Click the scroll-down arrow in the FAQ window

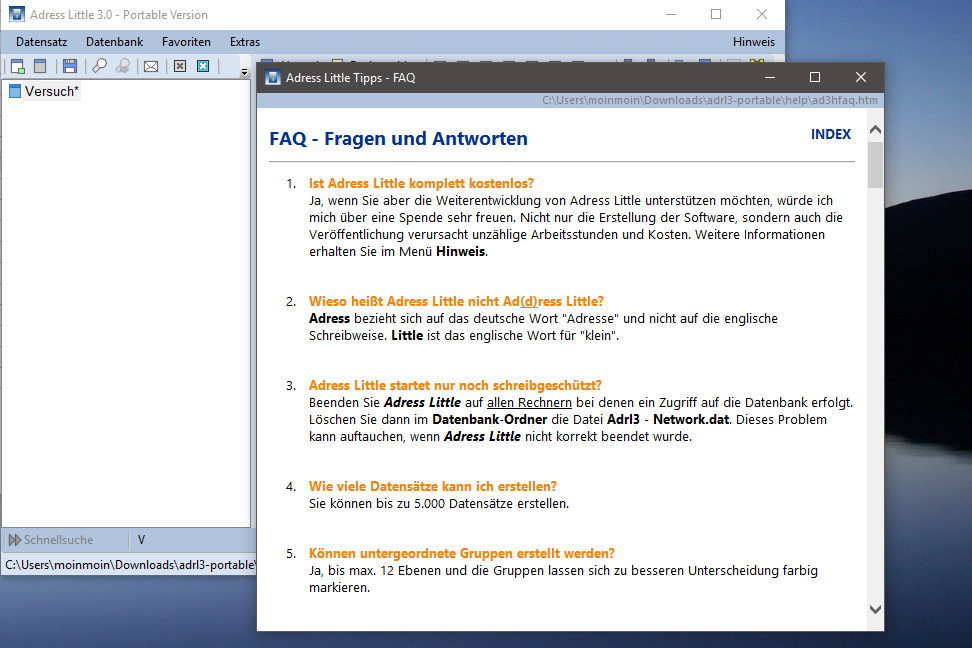click(875, 610)
